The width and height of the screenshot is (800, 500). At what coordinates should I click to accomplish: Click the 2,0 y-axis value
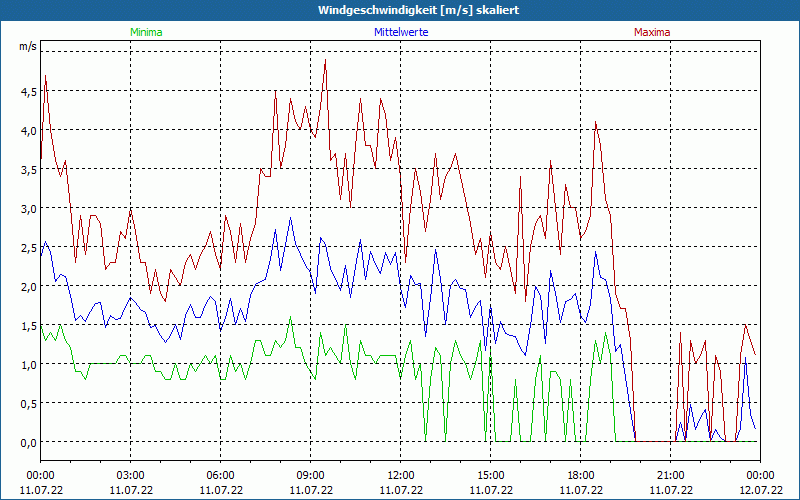tap(28, 287)
